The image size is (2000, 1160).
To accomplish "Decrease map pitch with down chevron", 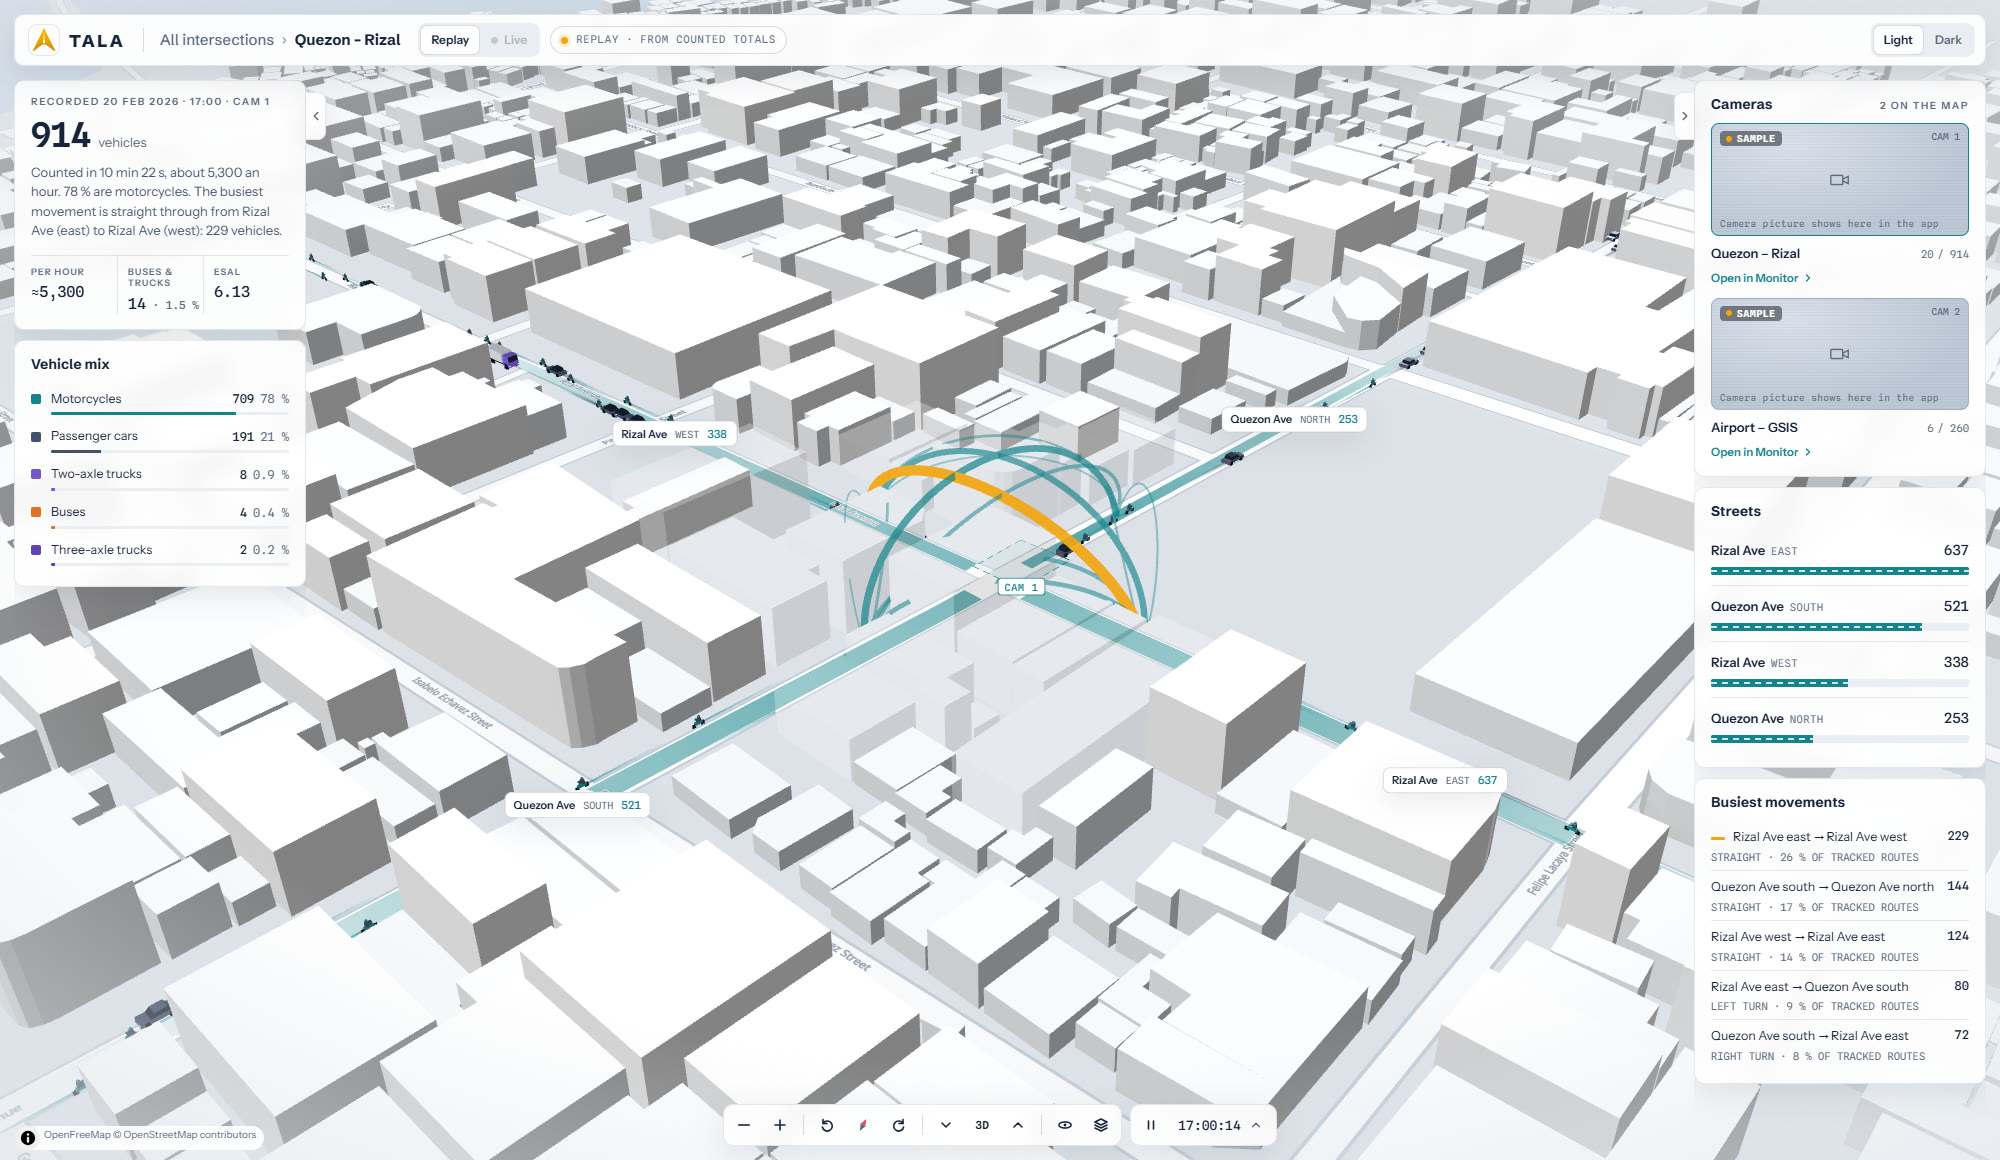I will click(946, 1125).
